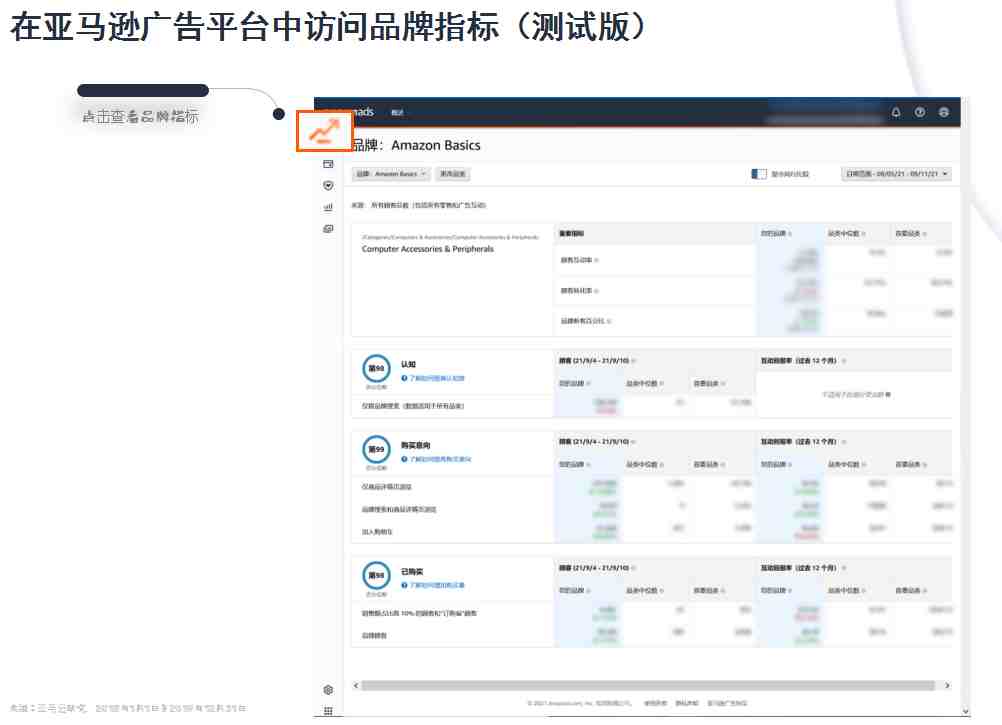This screenshot has height=725, width=1002.
Task: Click the info icon beside the 购买意向 learn-more link
Action: (404, 459)
